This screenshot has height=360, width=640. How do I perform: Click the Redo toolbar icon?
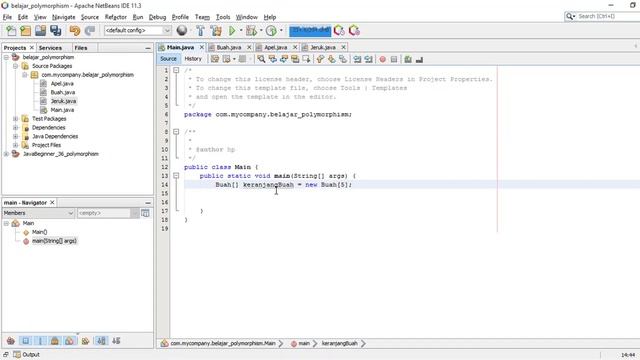(90, 31)
